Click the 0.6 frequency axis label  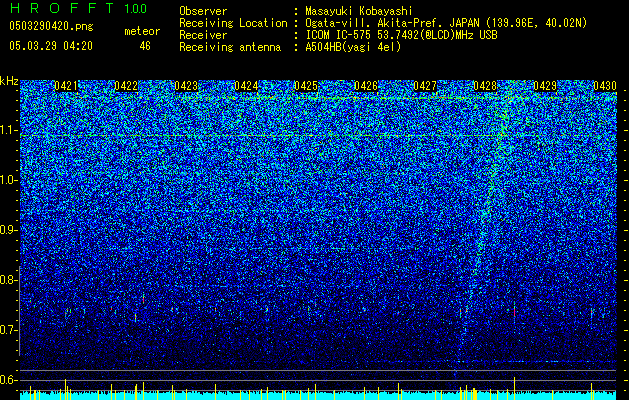pyautogui.click(x=8, y=380)
